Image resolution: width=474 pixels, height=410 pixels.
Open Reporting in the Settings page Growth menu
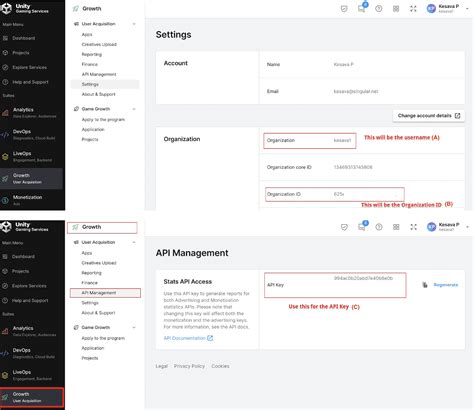[x=92, y=55]
